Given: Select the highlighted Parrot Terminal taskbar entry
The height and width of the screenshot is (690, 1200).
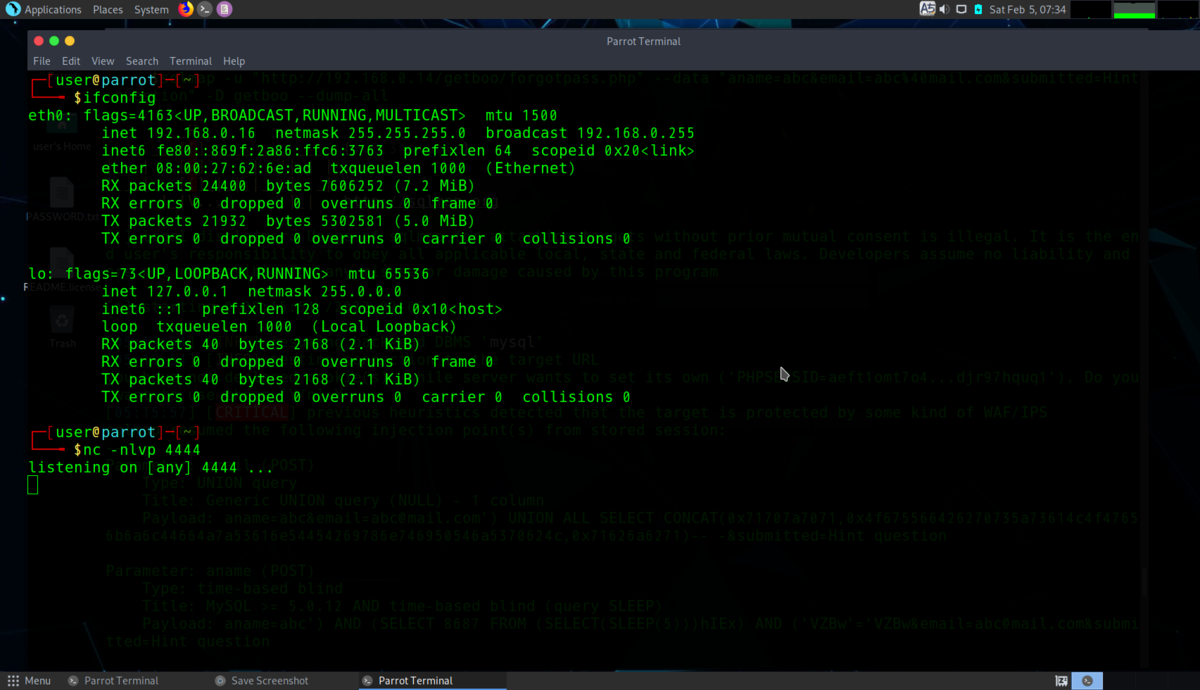Looking at the screenshot, I should click(x=432, y=680).
